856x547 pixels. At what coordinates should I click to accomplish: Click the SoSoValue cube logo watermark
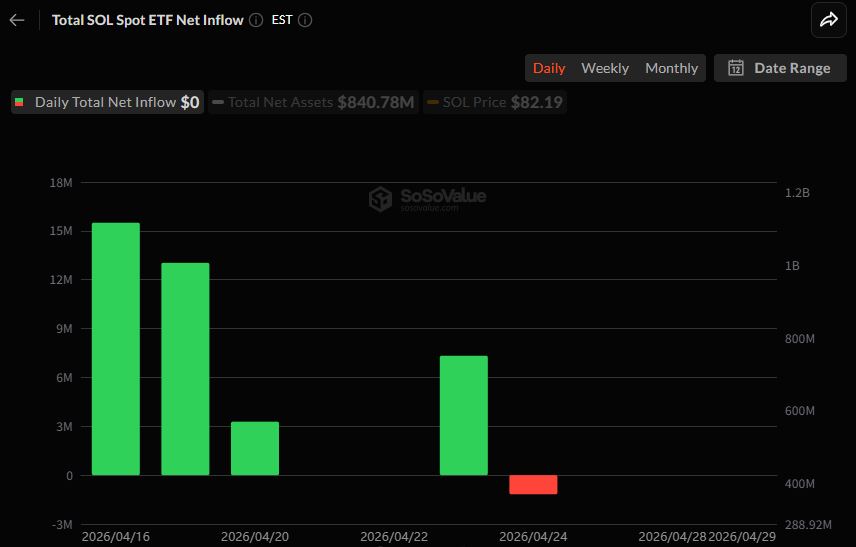380,198
